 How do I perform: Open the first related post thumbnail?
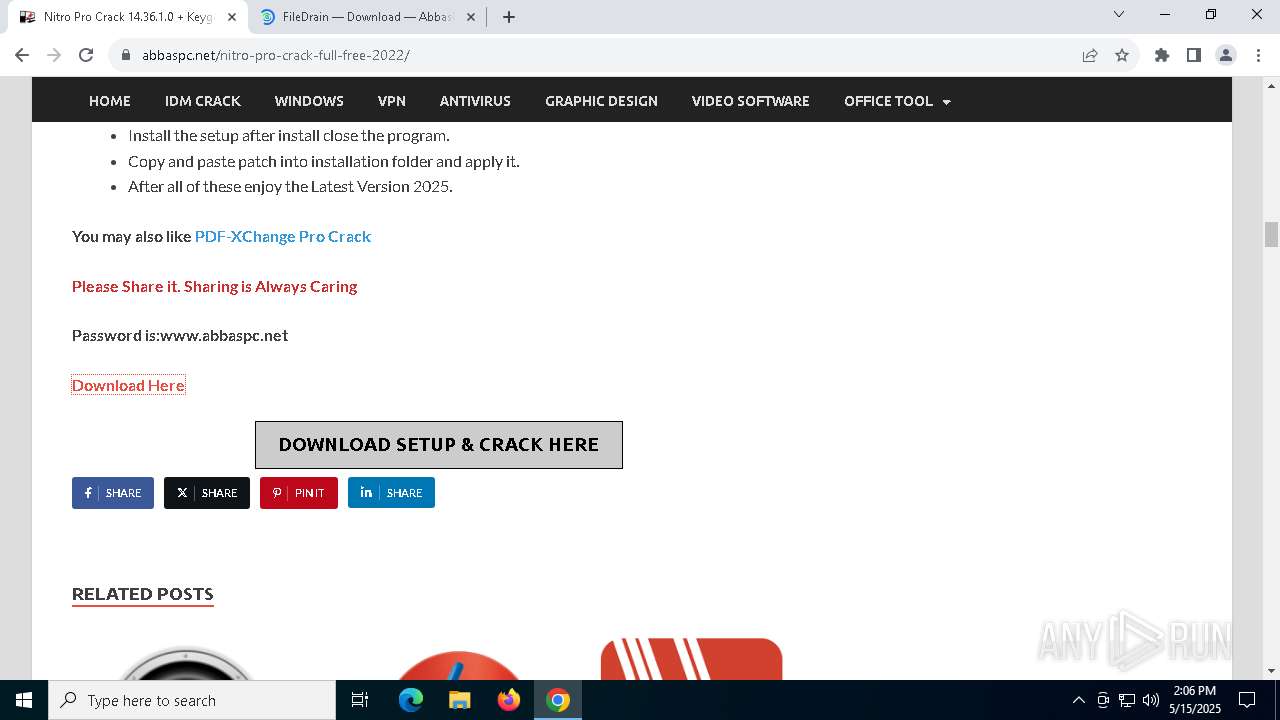pos(186,662)
